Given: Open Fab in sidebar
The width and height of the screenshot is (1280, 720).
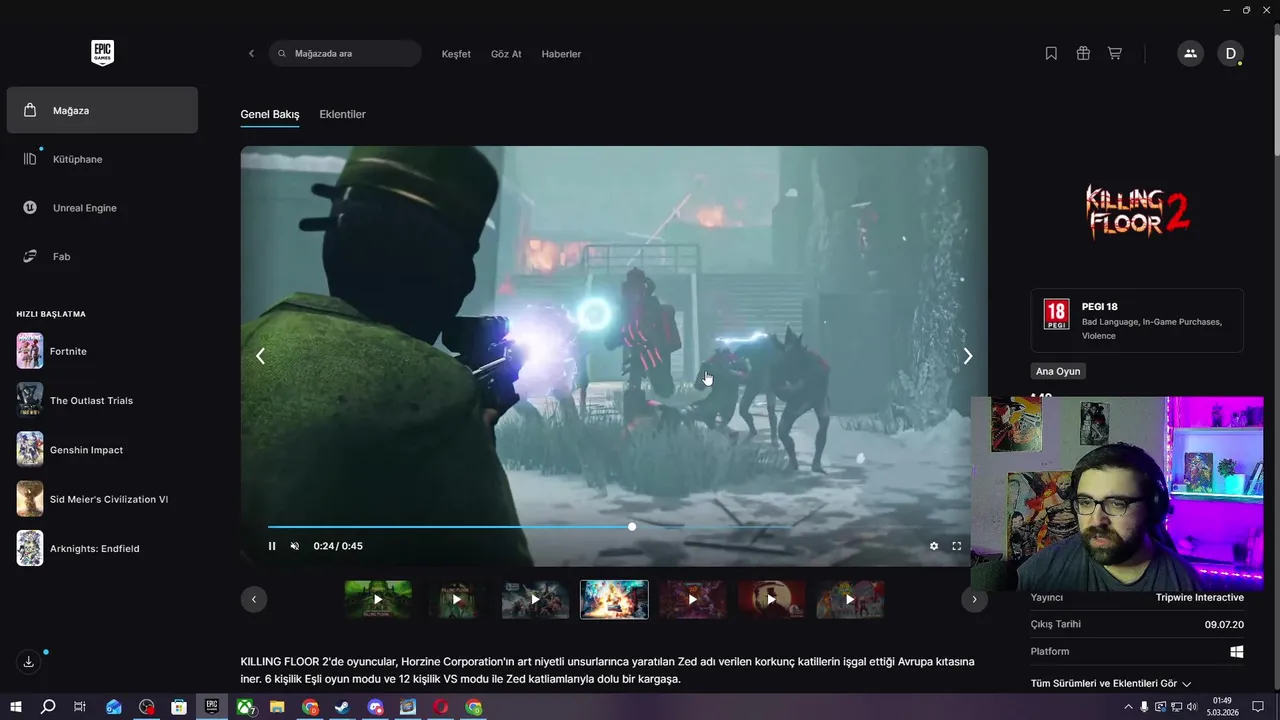Looking at the screenshot, I should (x=102, y=257).
